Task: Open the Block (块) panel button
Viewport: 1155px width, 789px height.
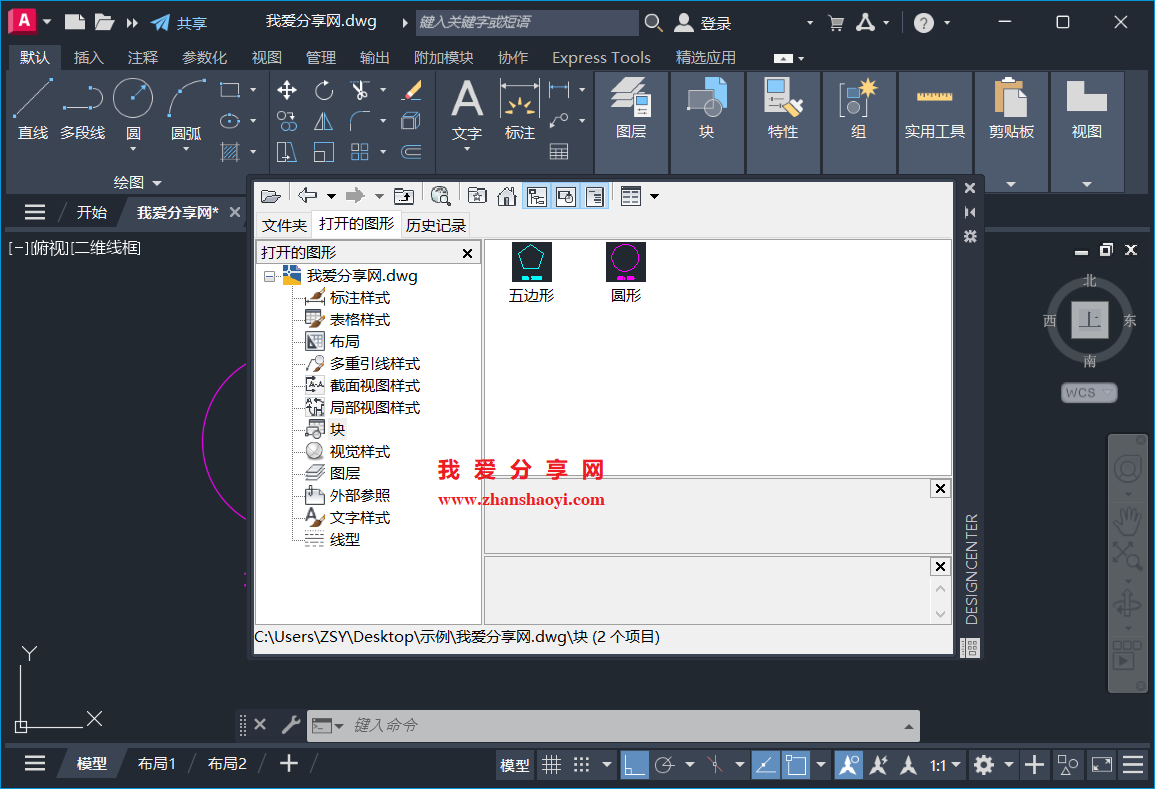Action: [707, 109]
